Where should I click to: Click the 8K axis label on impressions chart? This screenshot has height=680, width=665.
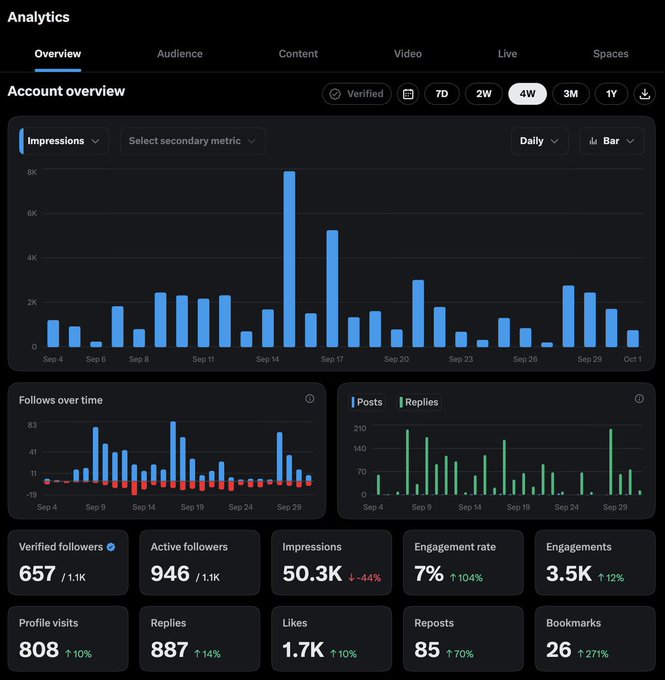(32, 172)
